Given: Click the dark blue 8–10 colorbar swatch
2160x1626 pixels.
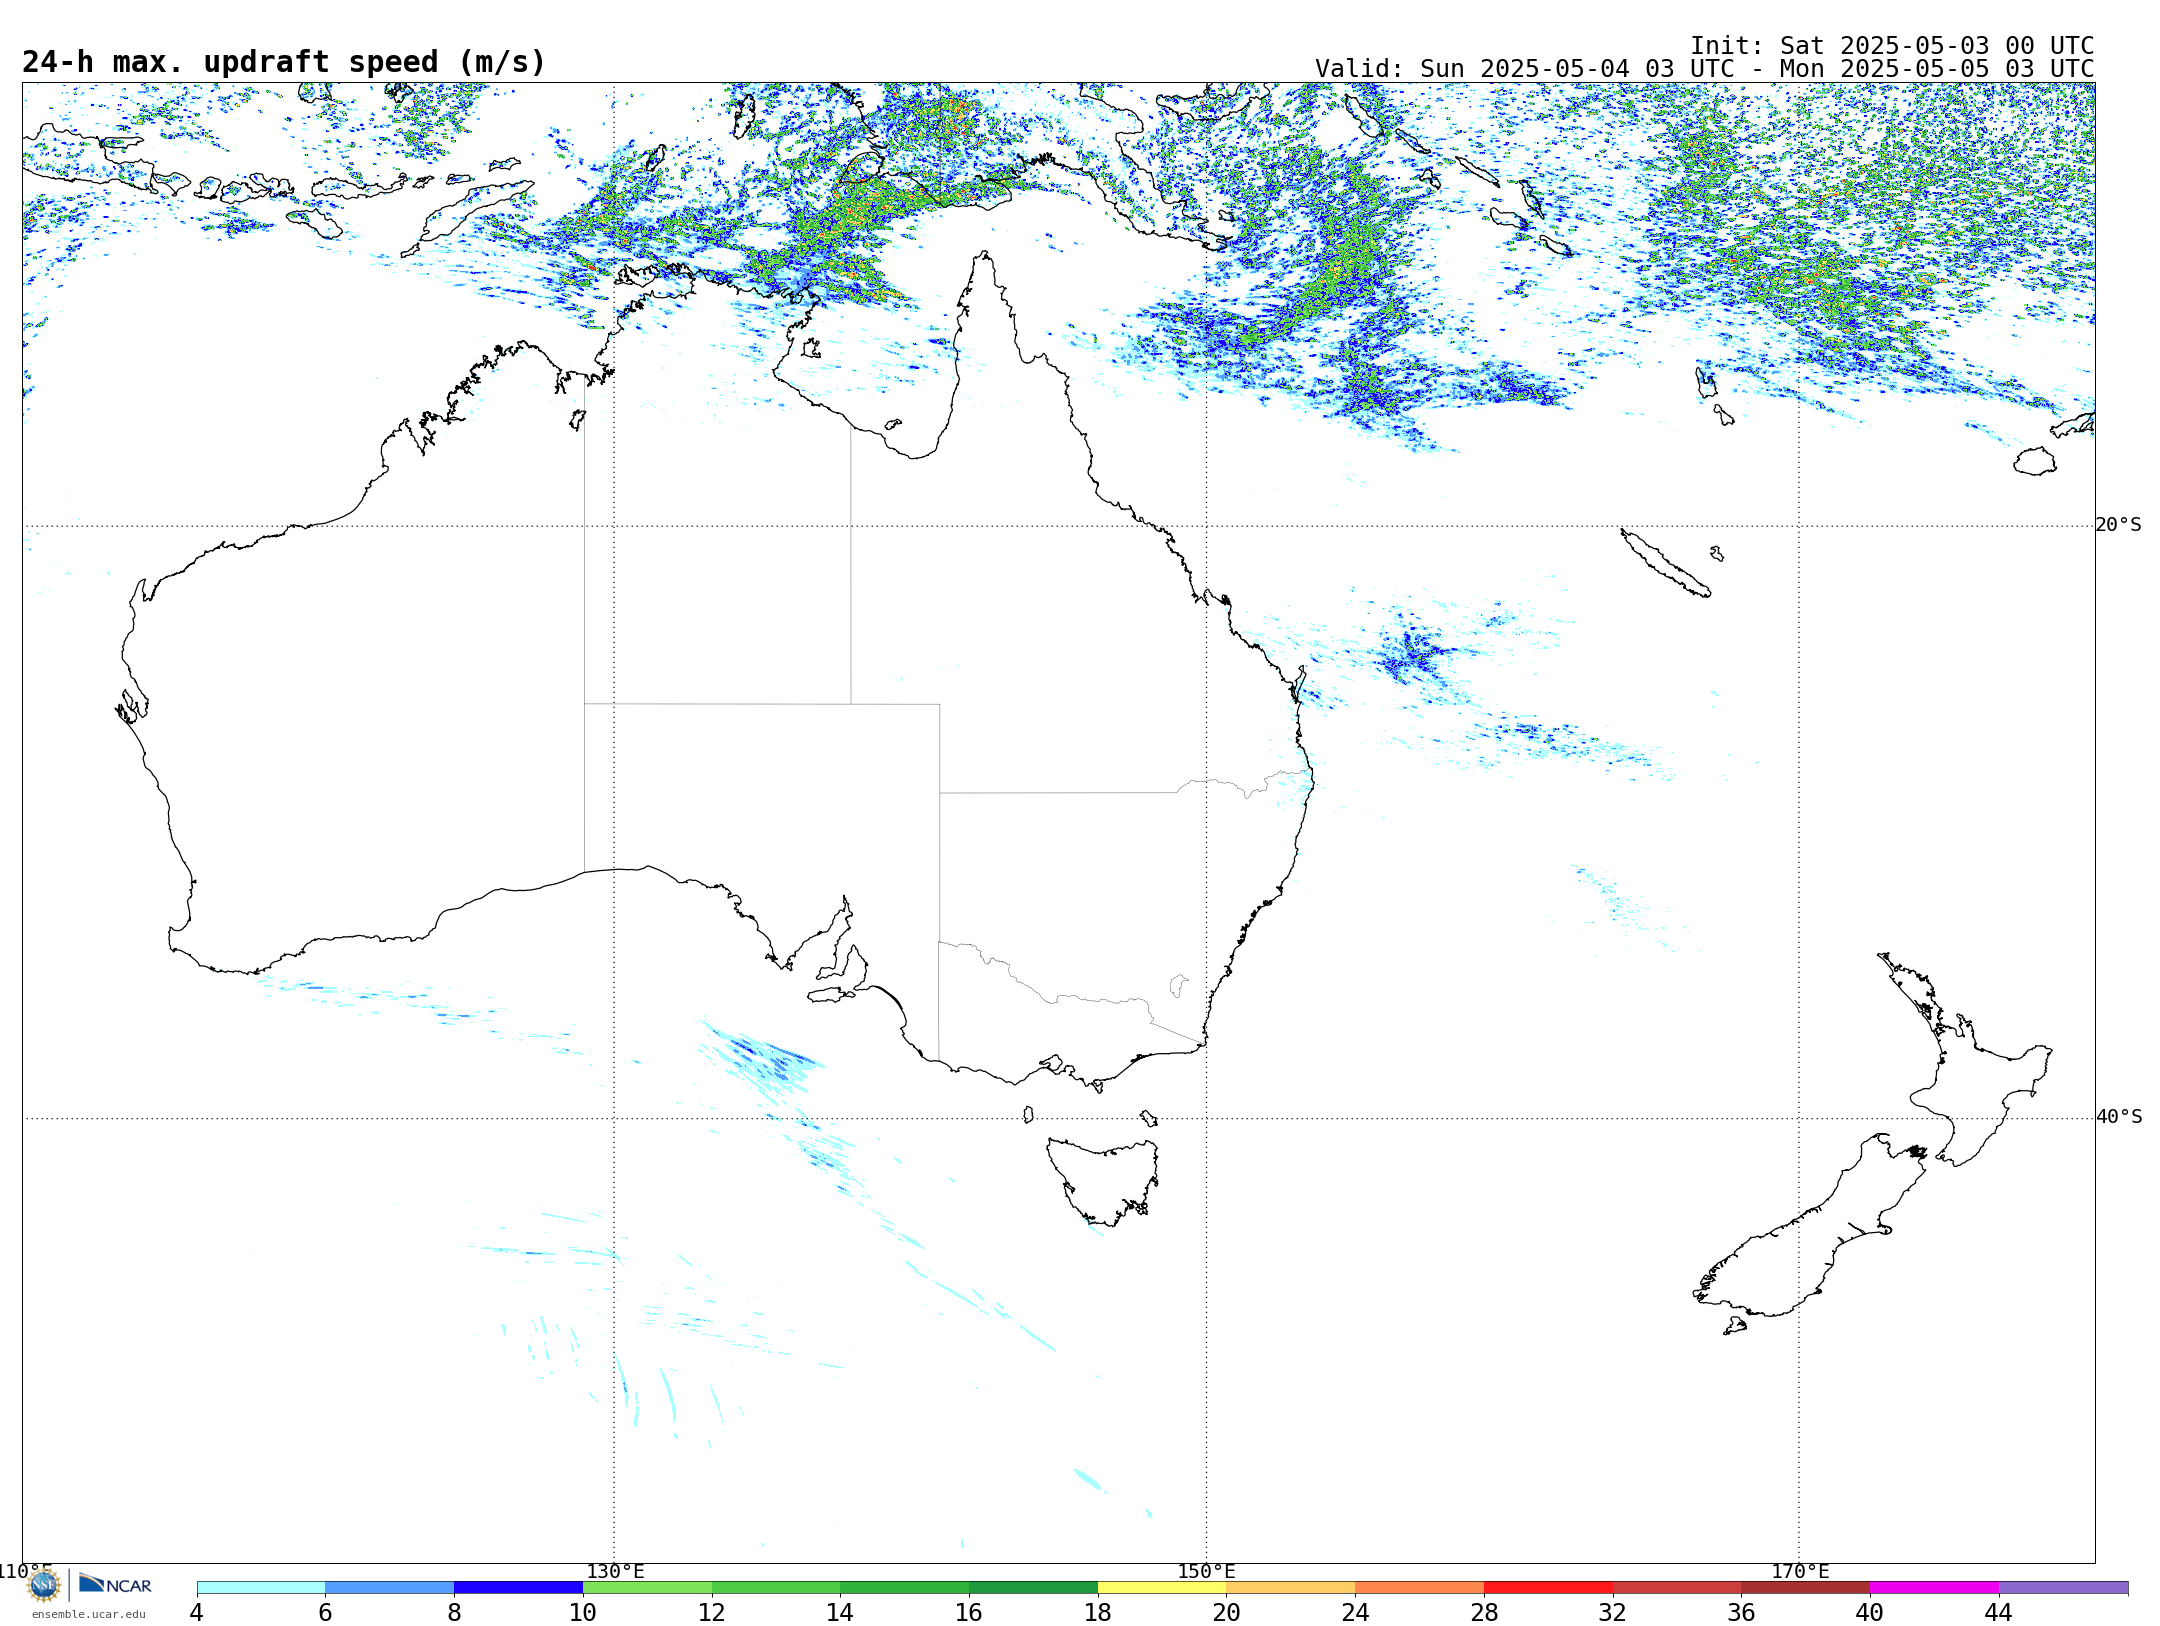Looking at the screenshot, I should (x=518, y=1587).
